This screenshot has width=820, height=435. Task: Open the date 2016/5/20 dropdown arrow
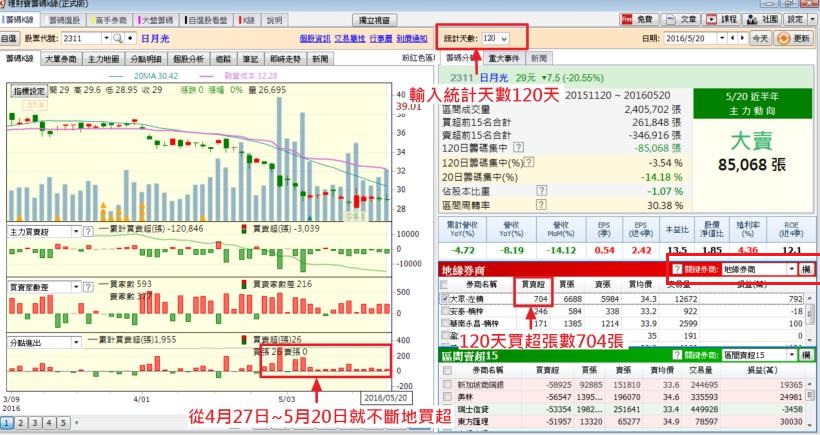click(x=722, y=38)
